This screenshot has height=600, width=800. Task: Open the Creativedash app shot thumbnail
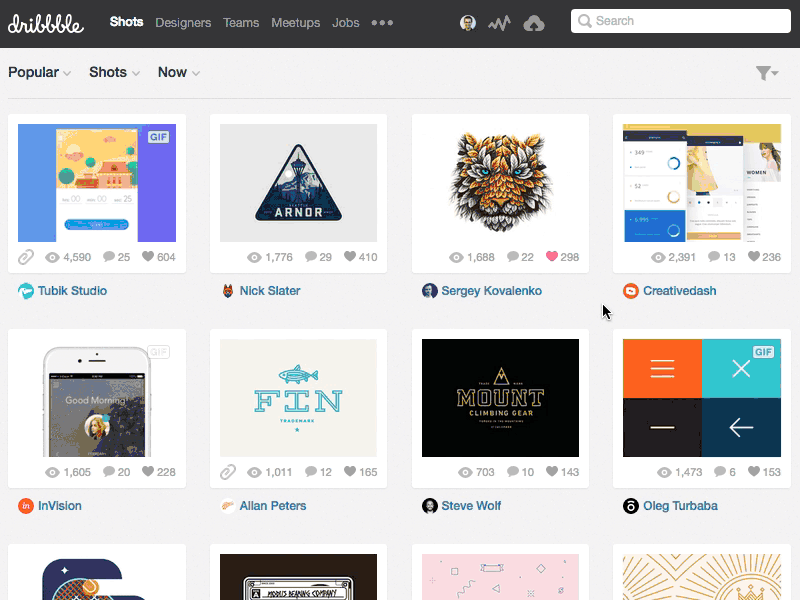tap(702, 183)
